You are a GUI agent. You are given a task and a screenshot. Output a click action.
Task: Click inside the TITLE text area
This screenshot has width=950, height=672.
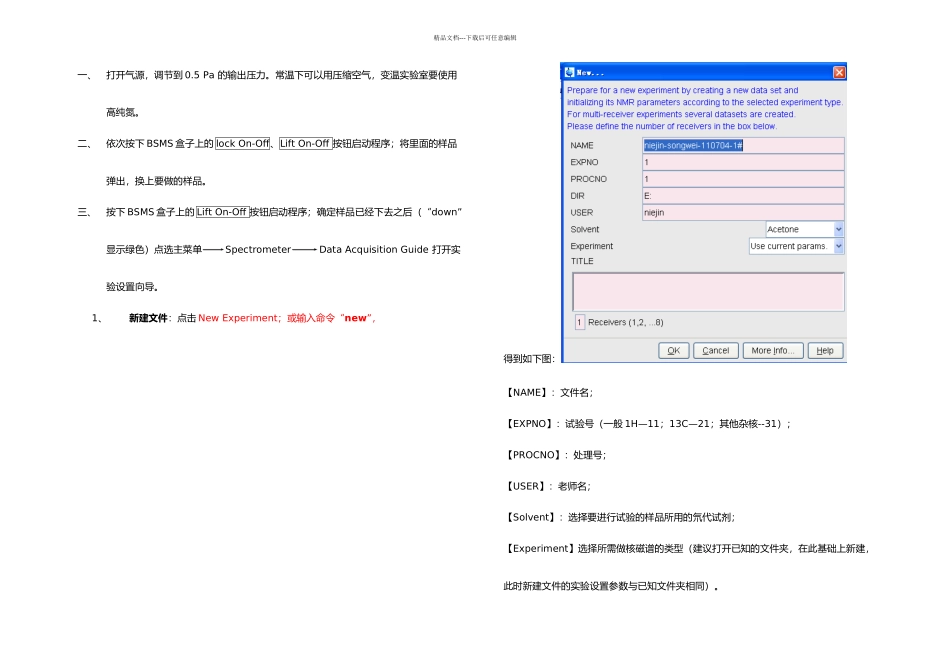708,291
